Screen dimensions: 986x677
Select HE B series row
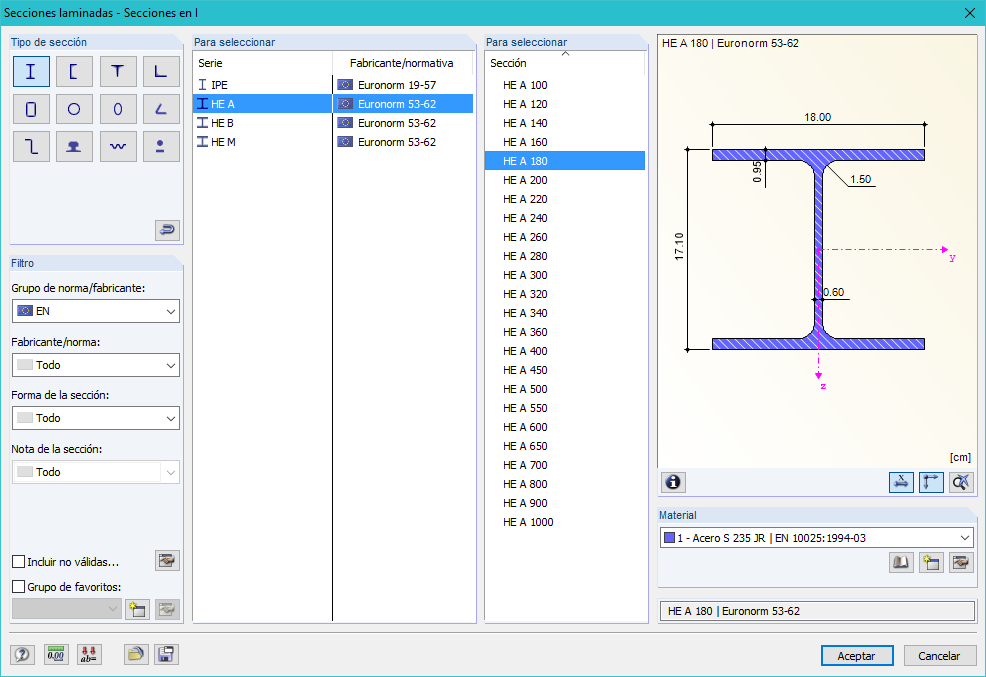tap(333, 123)
